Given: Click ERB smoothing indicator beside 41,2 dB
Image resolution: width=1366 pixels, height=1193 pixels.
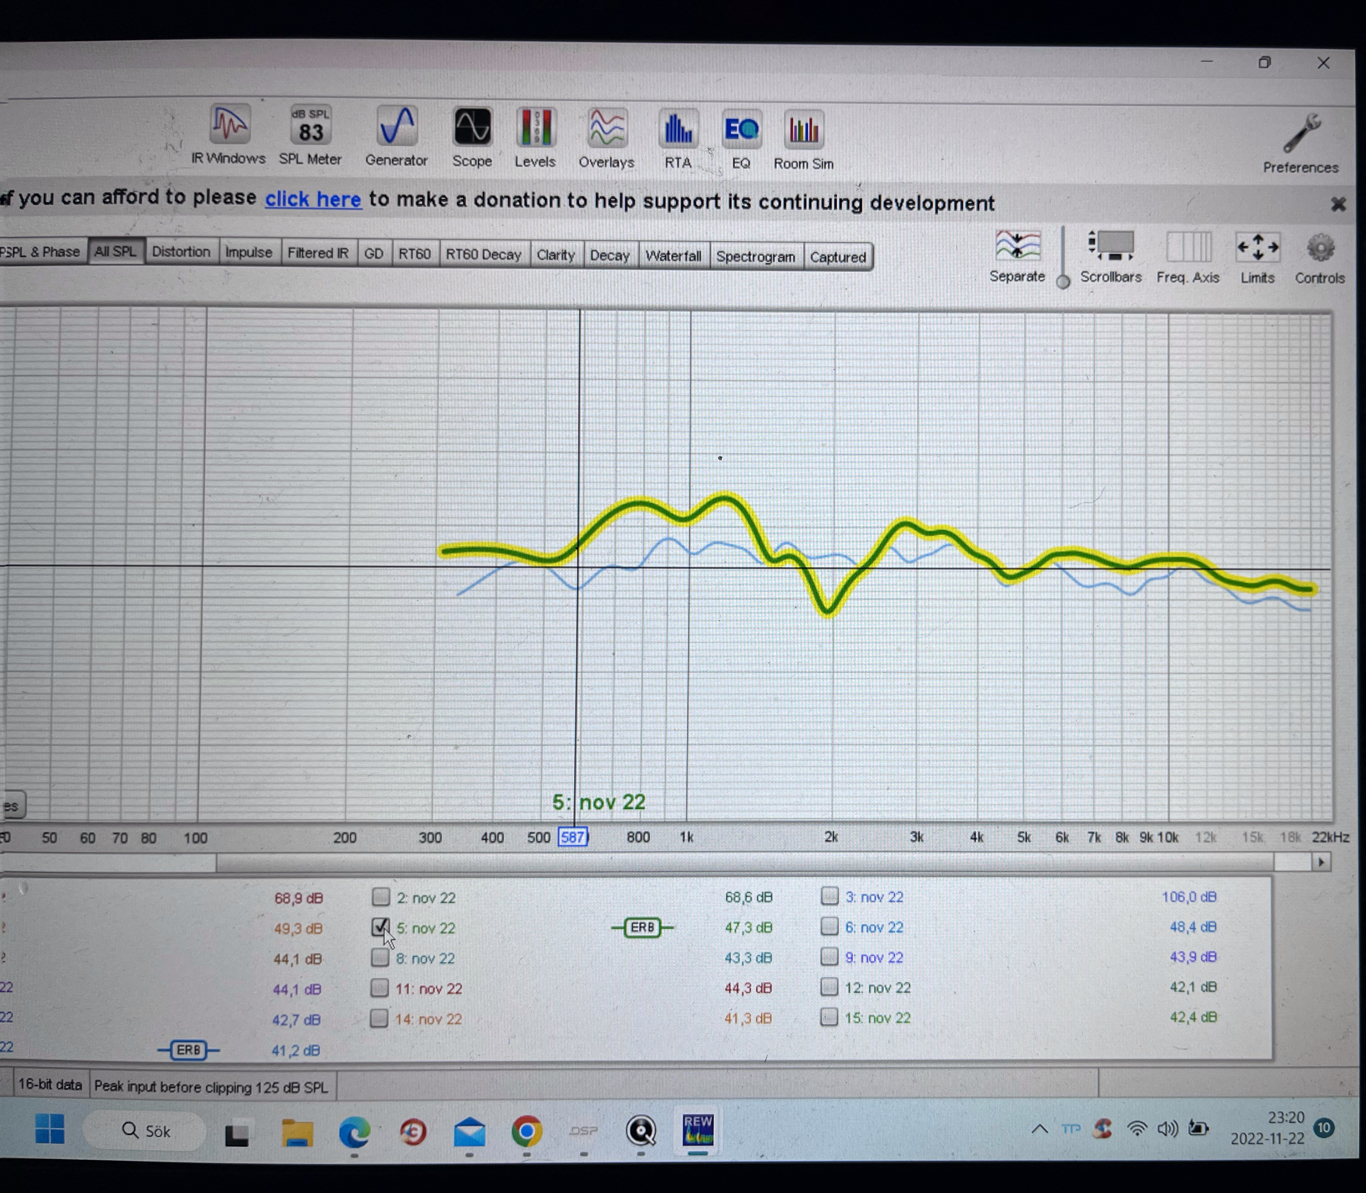Looking at the screenshot, I should tap(188, 1050).
